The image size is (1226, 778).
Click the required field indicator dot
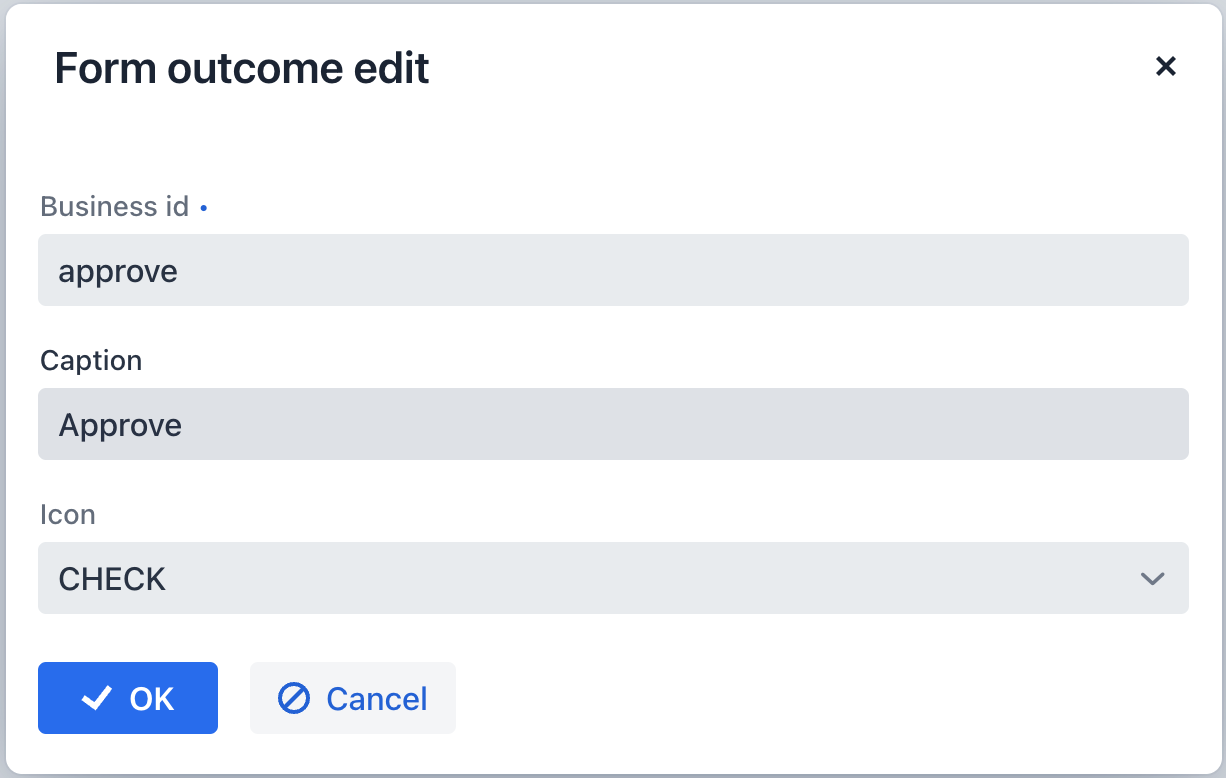click(x=204, y=206)
